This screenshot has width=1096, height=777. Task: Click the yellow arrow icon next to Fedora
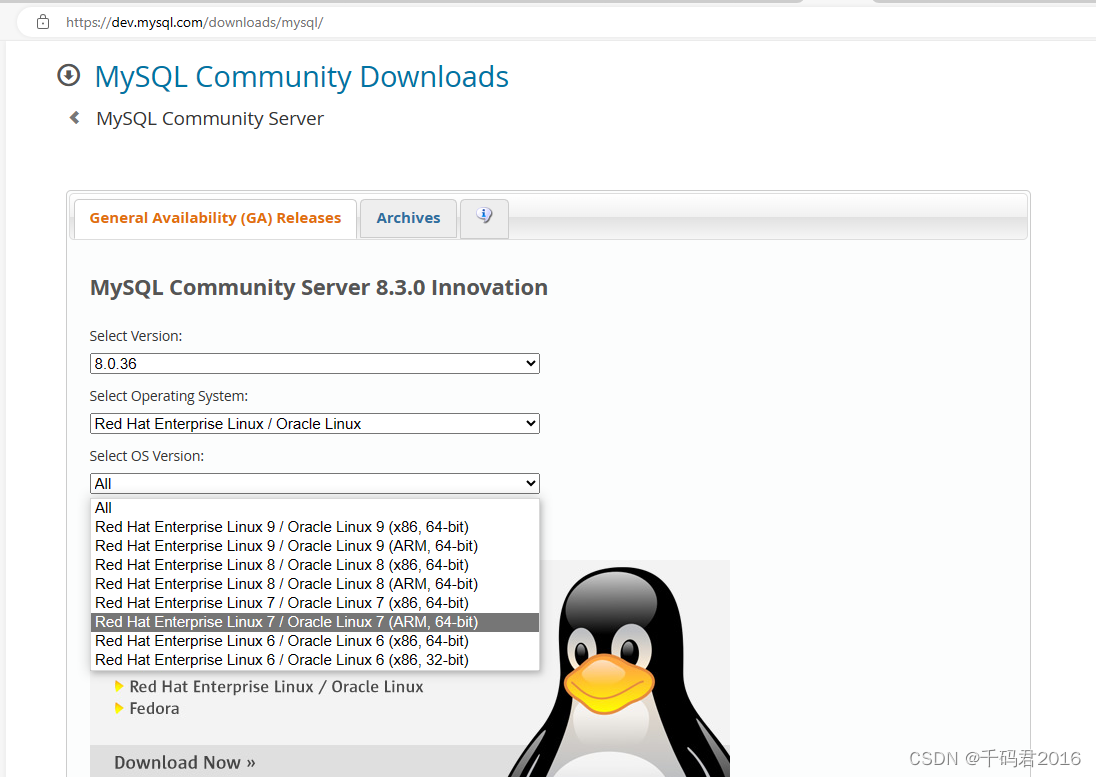[x=120, y=708]
